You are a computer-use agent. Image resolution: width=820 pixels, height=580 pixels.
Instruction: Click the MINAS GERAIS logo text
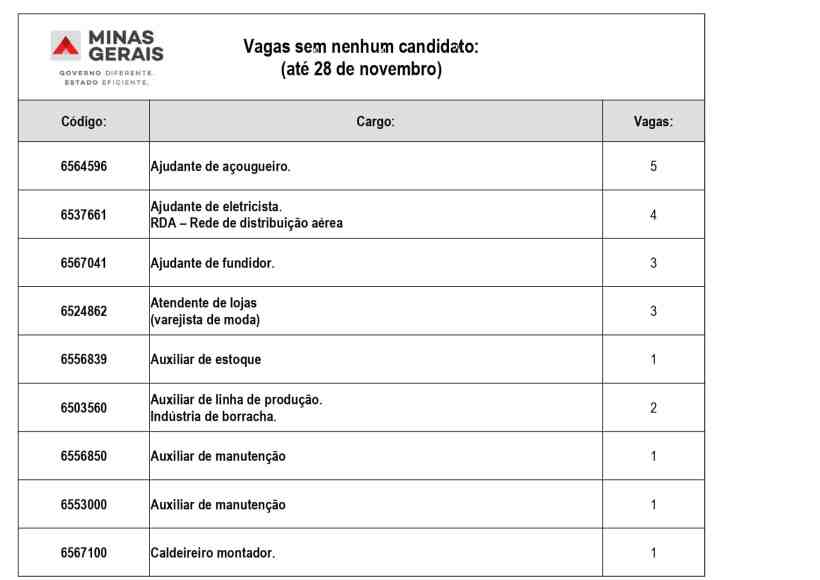(x=126, y=46)
